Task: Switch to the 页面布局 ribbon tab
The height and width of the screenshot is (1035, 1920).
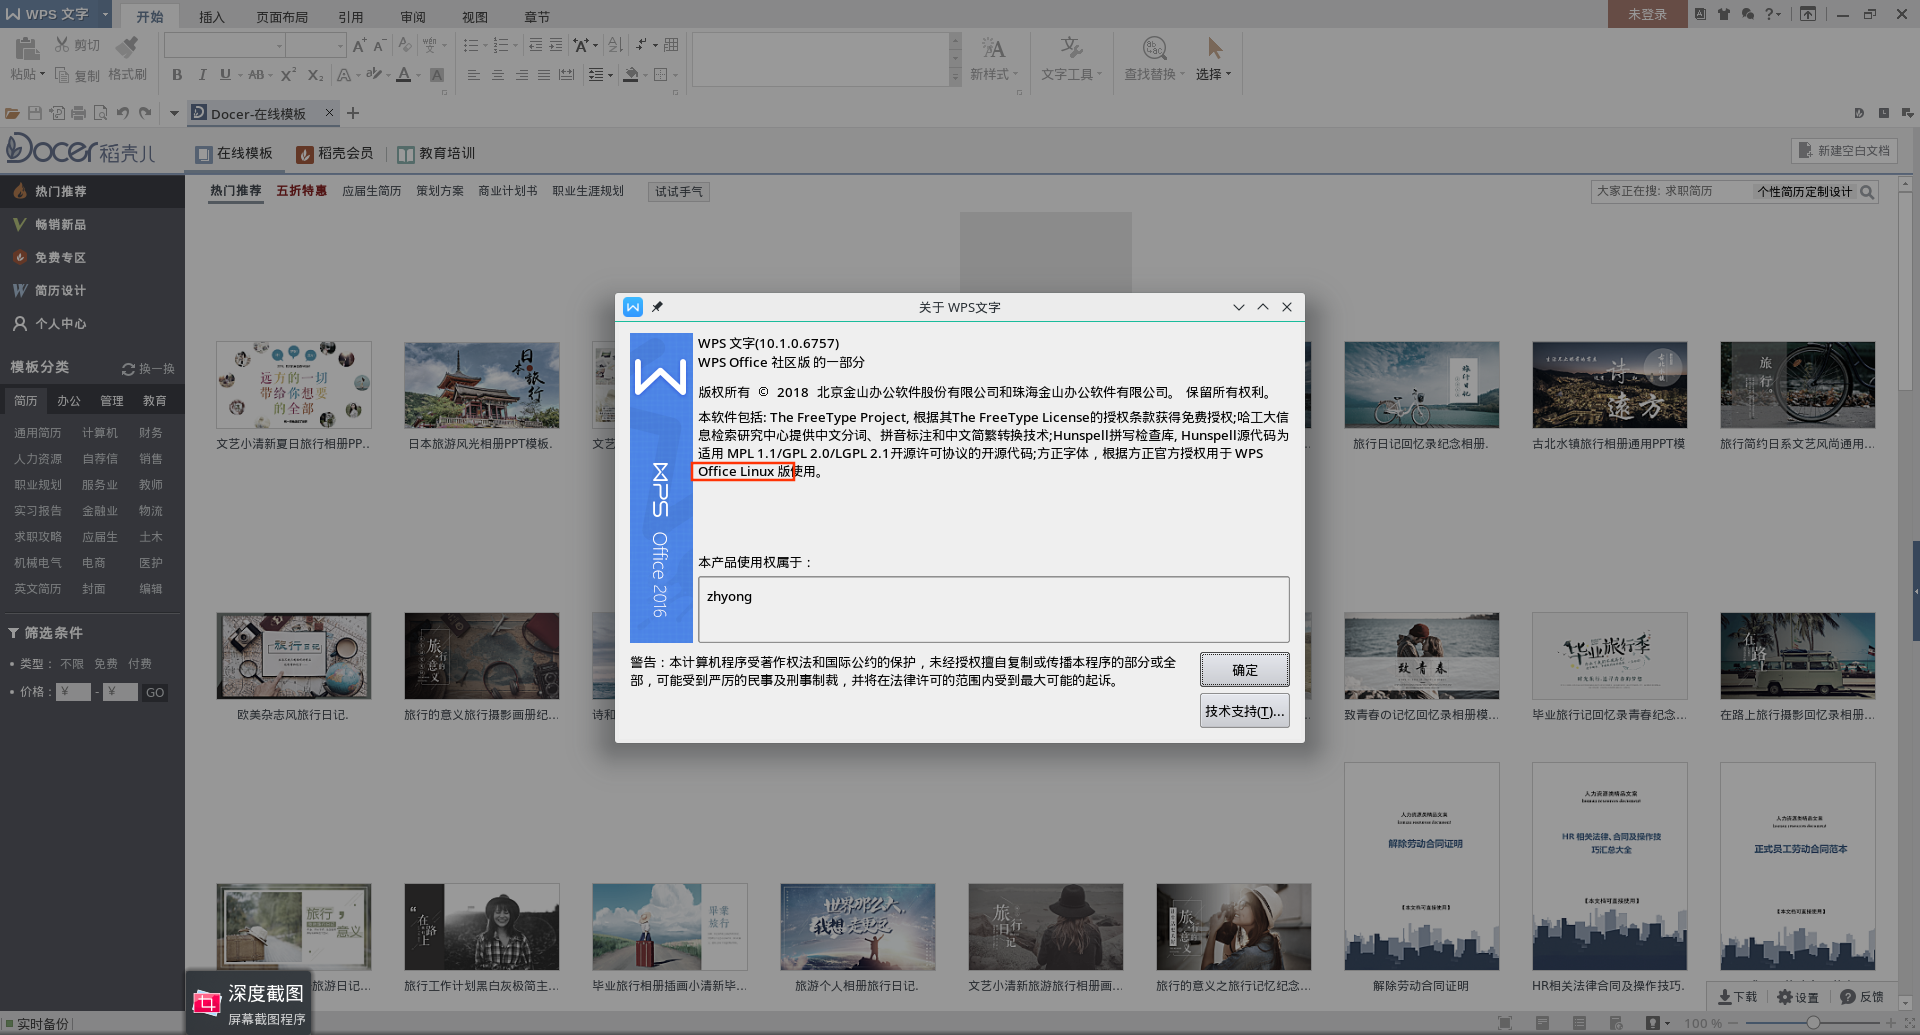Action: coord(282,17)
